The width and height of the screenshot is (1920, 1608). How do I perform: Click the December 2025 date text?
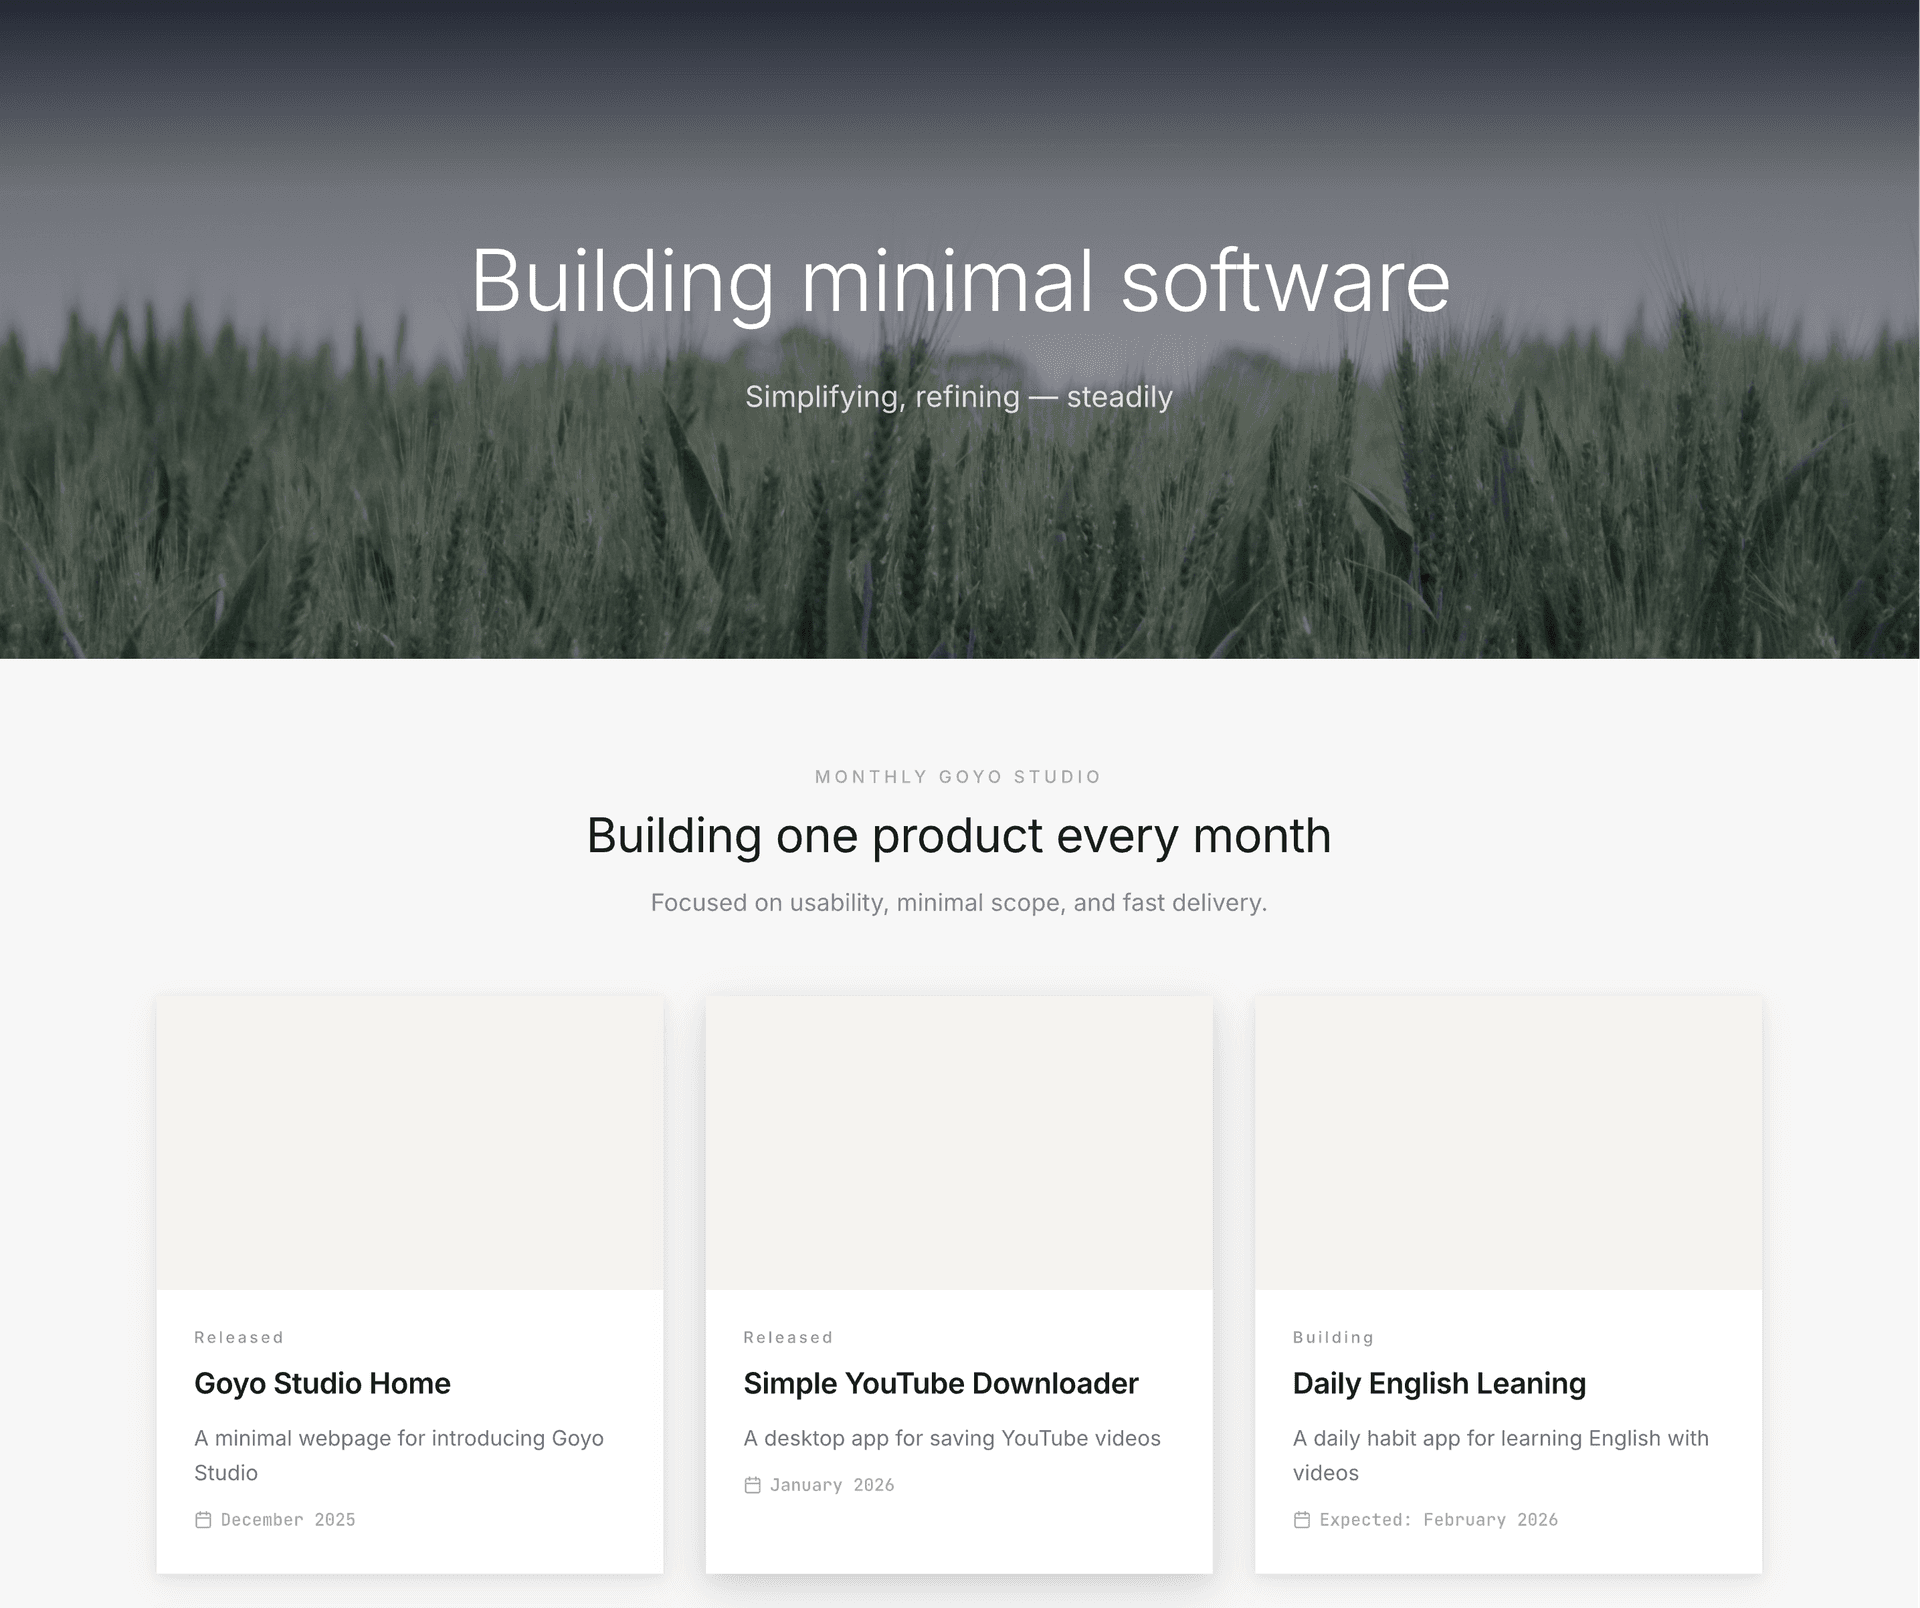[288, 1520]
